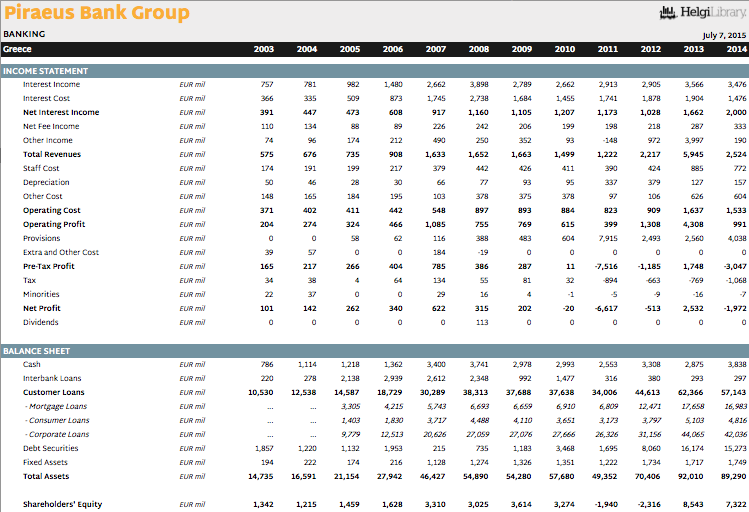749x512 pixels.
Task: Click Interest Income 2008 value 3,898
Action: tap(479, 85)
